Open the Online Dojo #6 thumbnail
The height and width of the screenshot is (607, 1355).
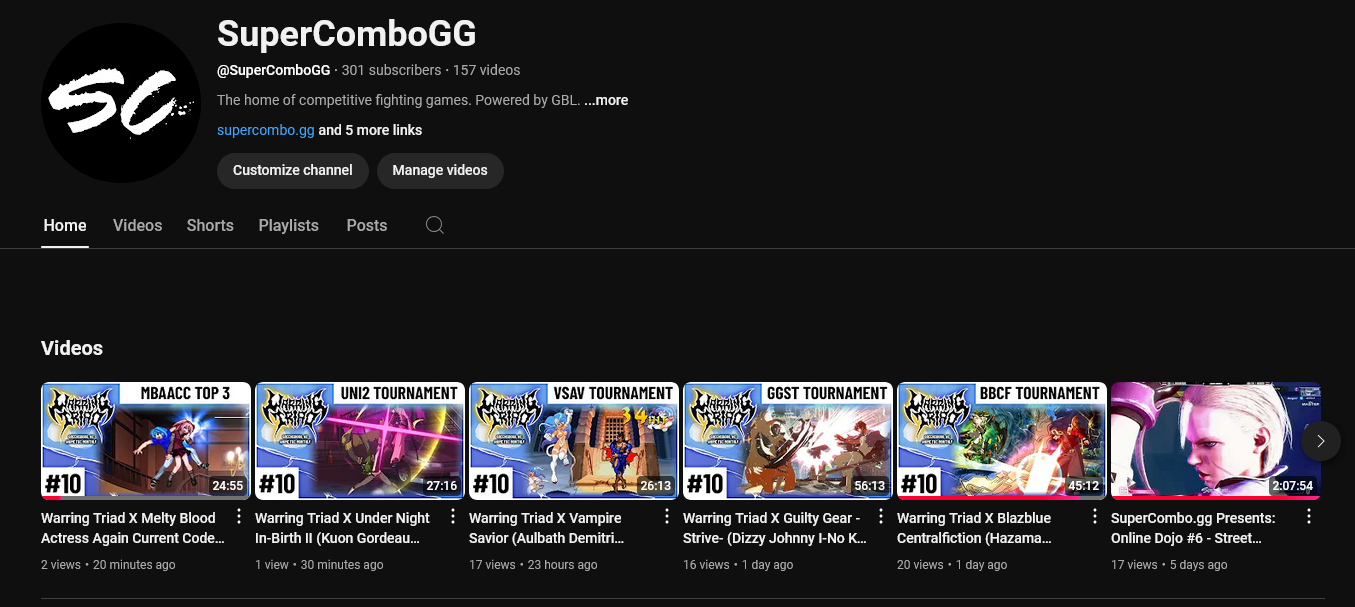(1216, 440)
